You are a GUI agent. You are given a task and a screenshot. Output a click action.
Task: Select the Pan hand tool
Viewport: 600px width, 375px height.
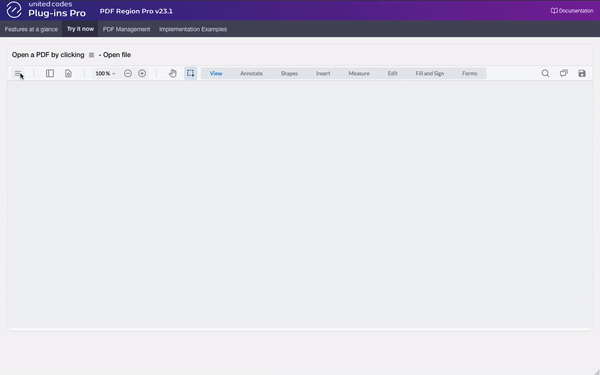point(173,73)
